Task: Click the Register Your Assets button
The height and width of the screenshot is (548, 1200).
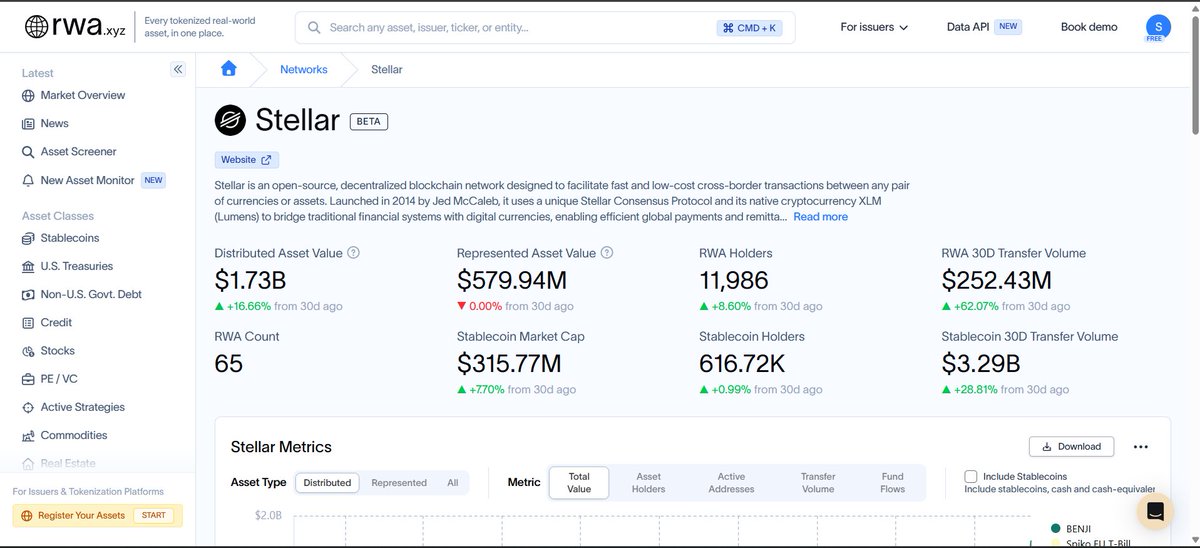Action: [96, 516]
